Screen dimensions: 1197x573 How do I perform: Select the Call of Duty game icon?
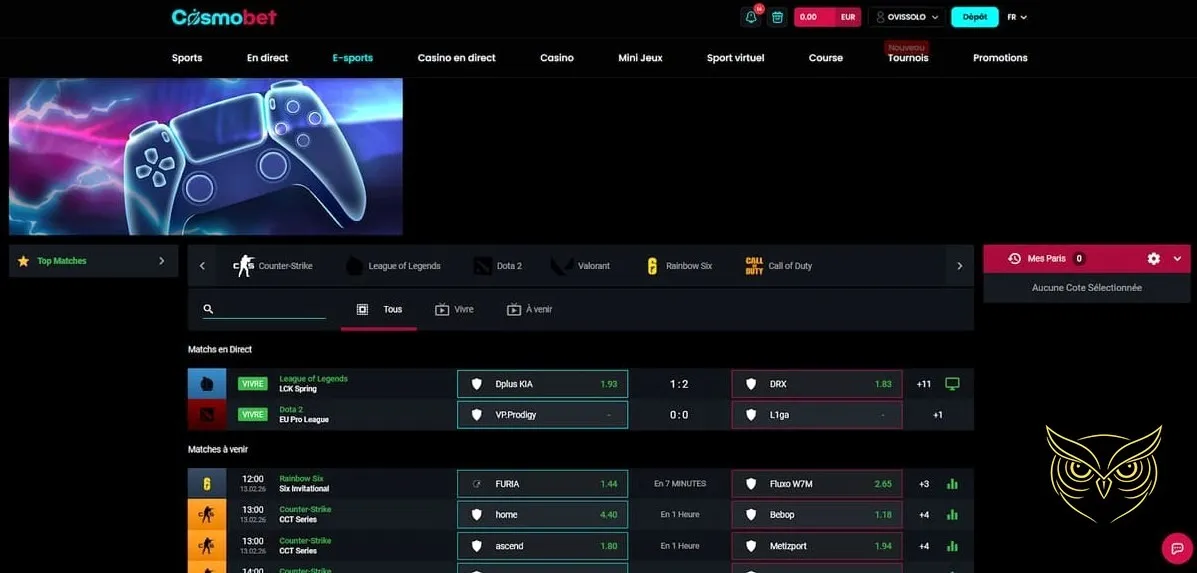point(755,266)
